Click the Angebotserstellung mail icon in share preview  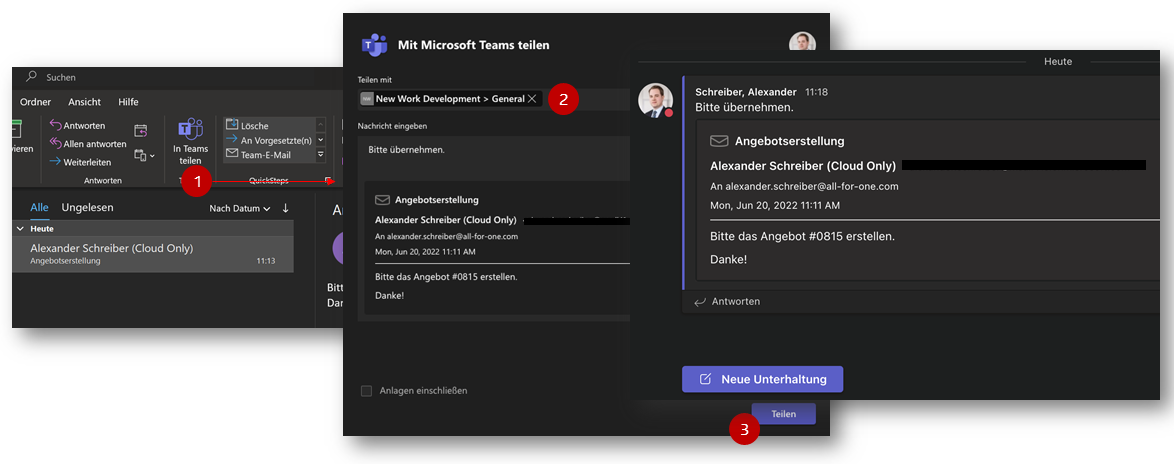click(383, 200)
